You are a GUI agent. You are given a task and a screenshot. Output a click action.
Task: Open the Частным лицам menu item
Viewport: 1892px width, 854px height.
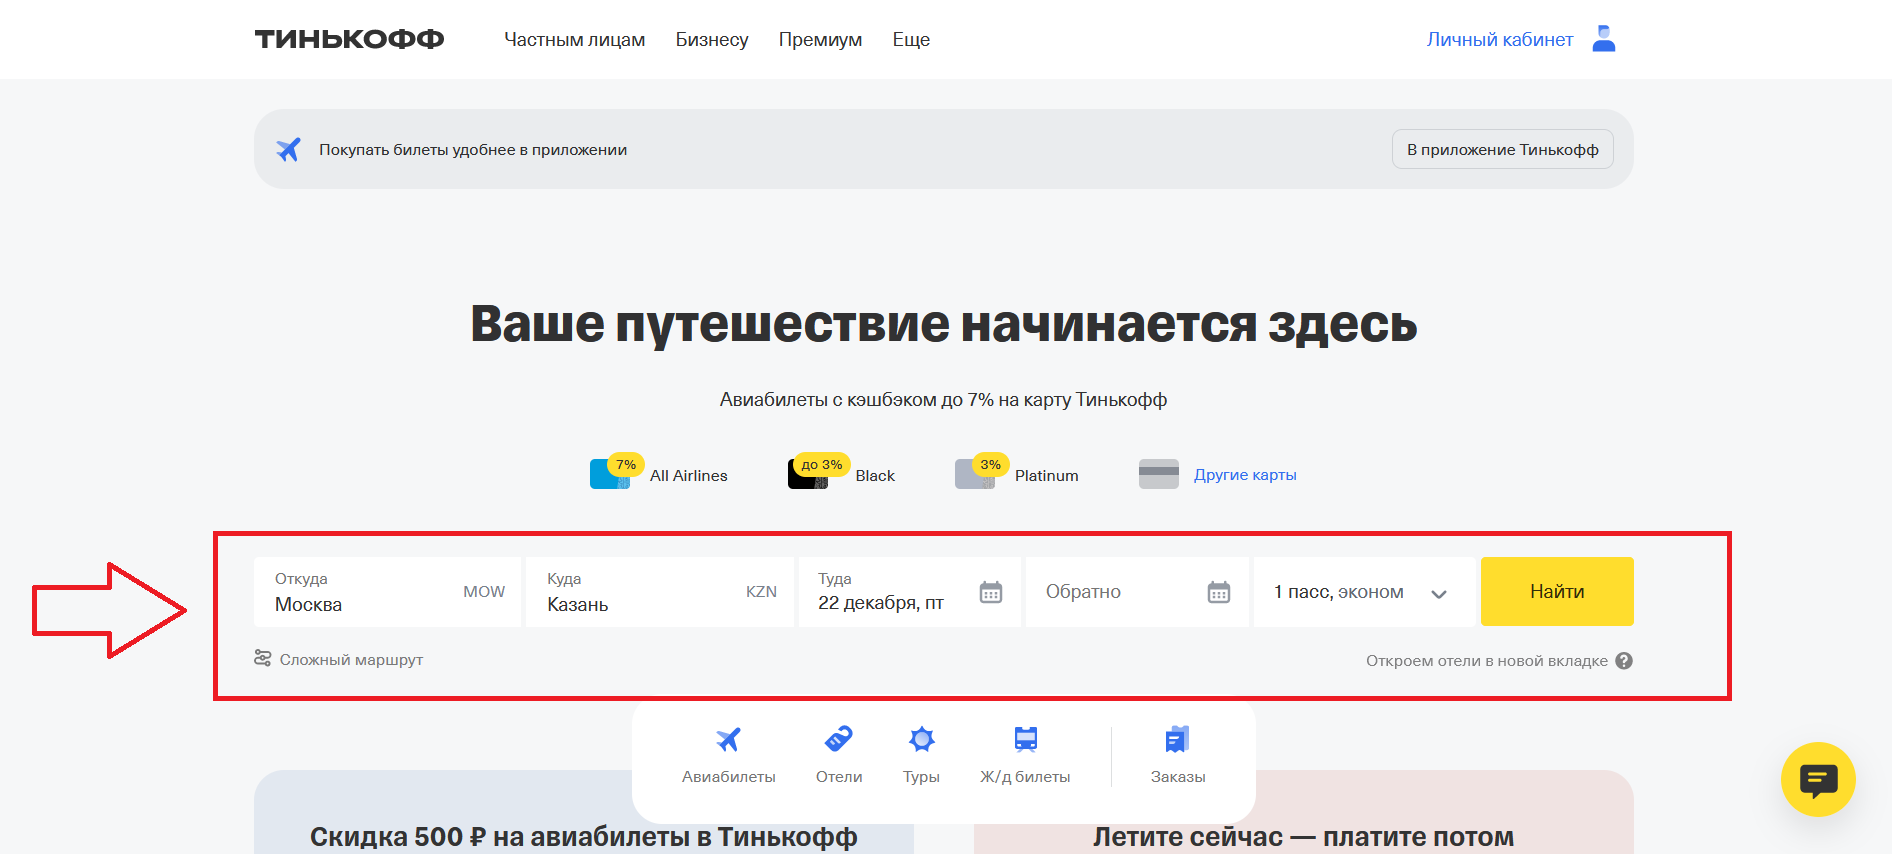(574, 40)
